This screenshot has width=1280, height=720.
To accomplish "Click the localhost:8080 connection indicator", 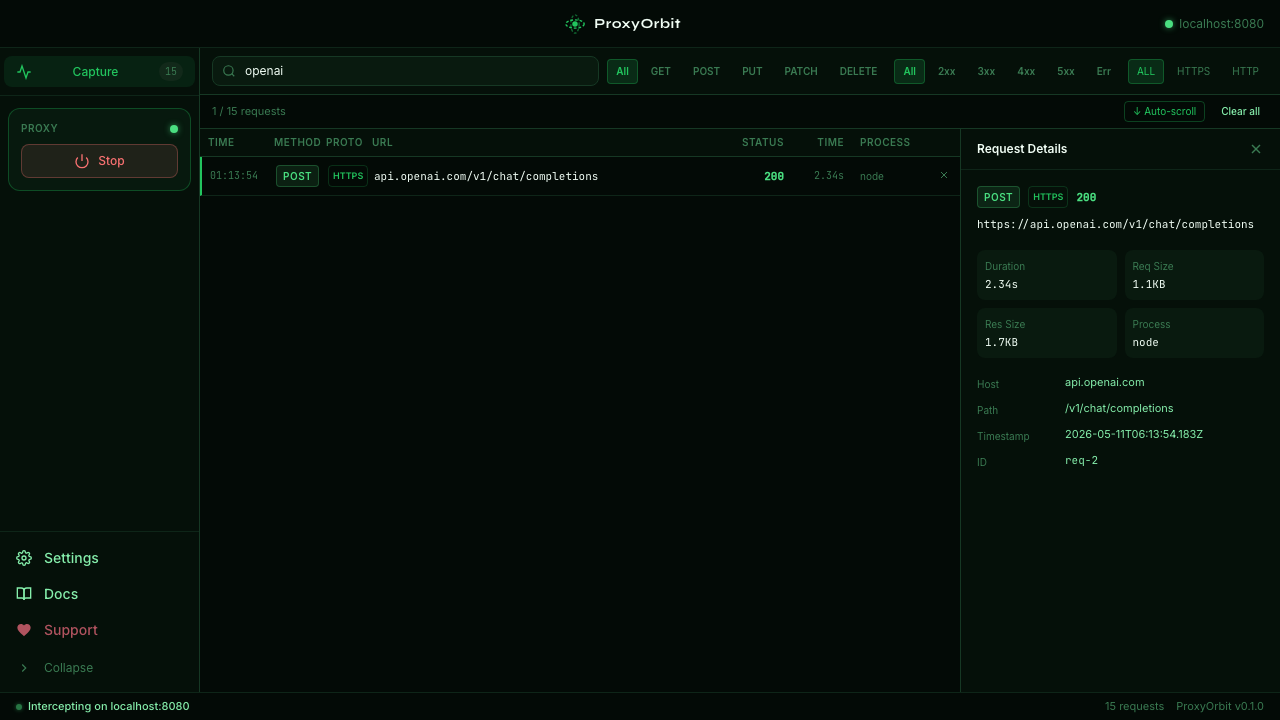I will click(1214, 24).
